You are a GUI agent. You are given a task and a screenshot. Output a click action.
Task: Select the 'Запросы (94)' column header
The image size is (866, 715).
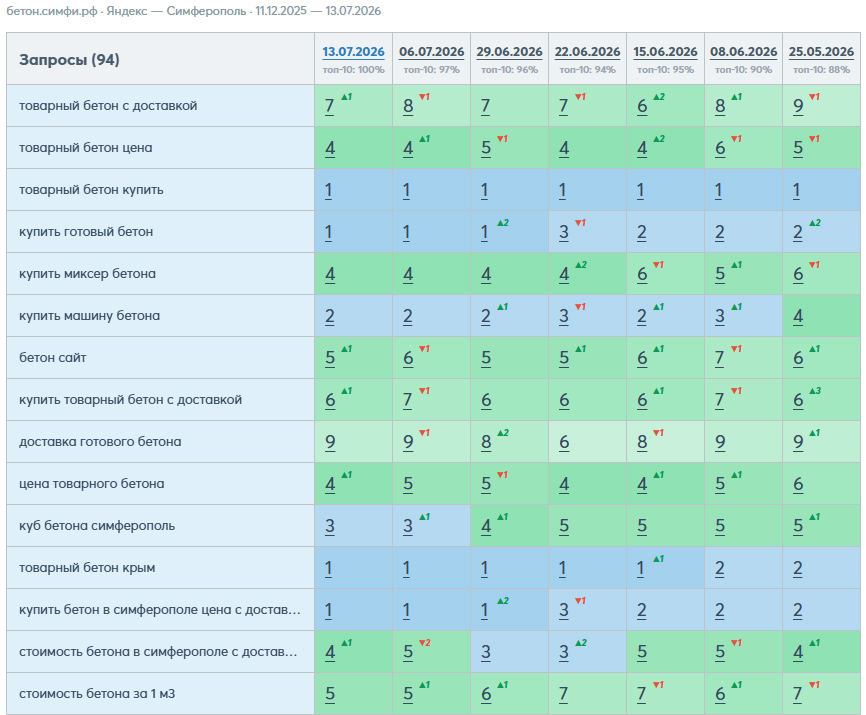69,60
